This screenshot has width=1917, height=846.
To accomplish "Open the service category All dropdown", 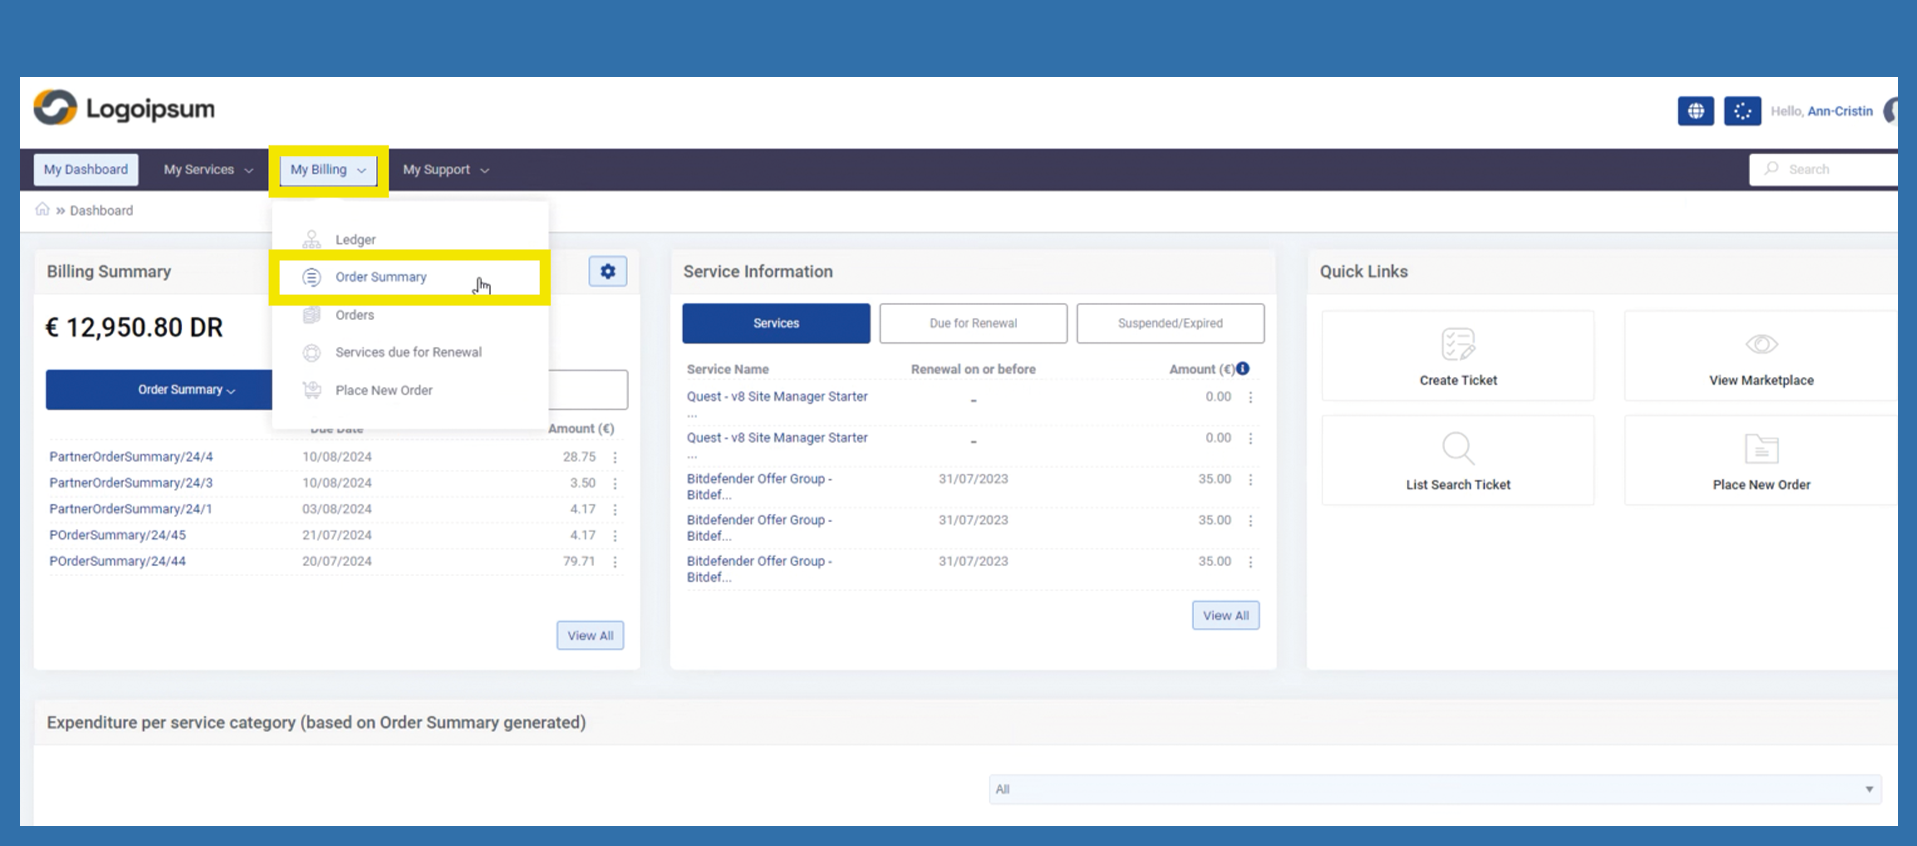I will (x=1435, y=789).
